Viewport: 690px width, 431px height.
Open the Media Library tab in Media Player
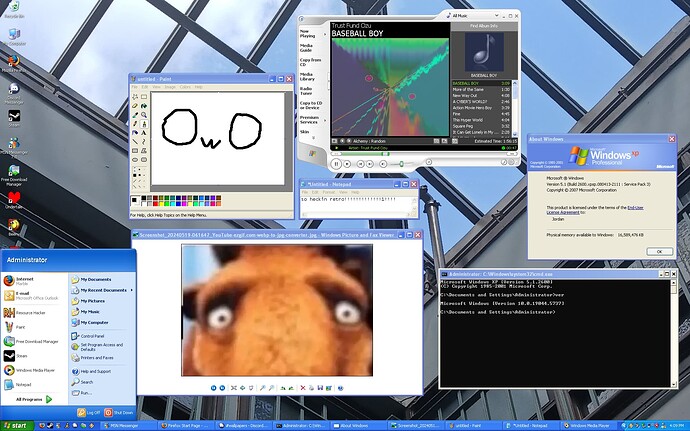(x=307, y=77)
